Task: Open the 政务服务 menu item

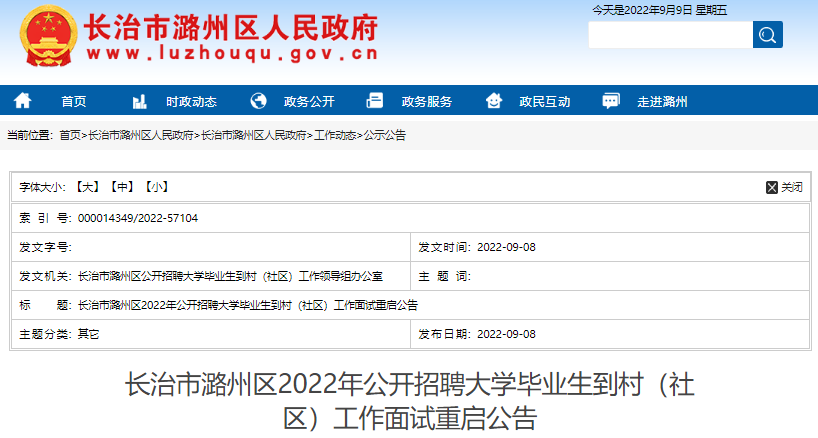Action: coord(427,101)
